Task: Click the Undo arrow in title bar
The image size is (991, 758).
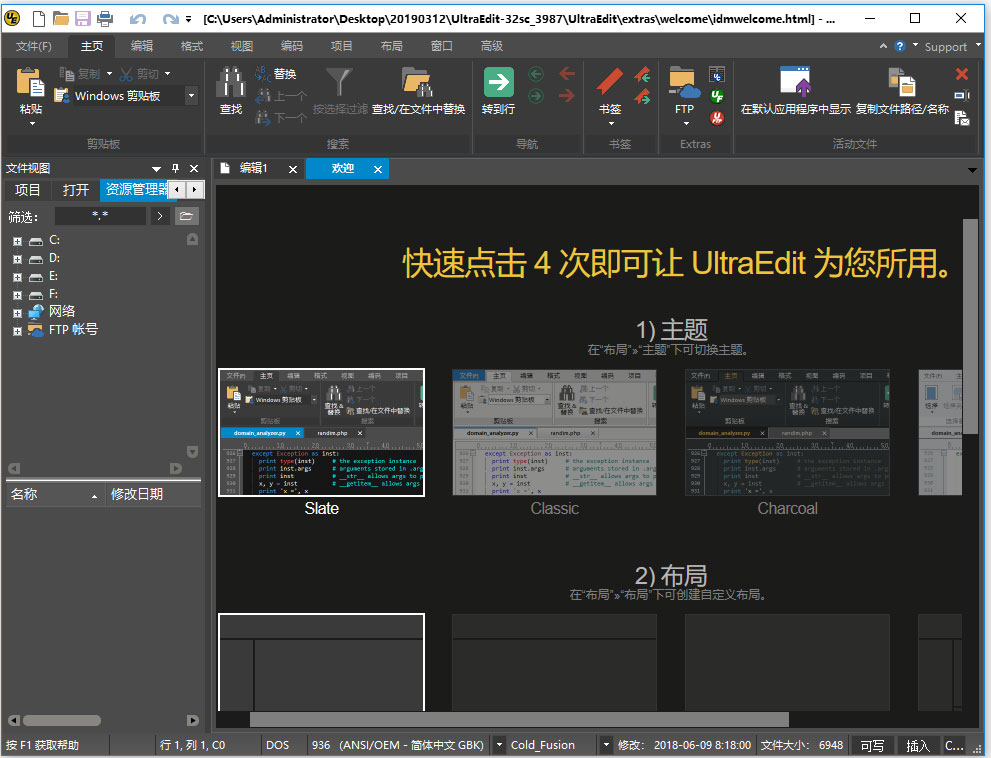Action: (138, 19)
